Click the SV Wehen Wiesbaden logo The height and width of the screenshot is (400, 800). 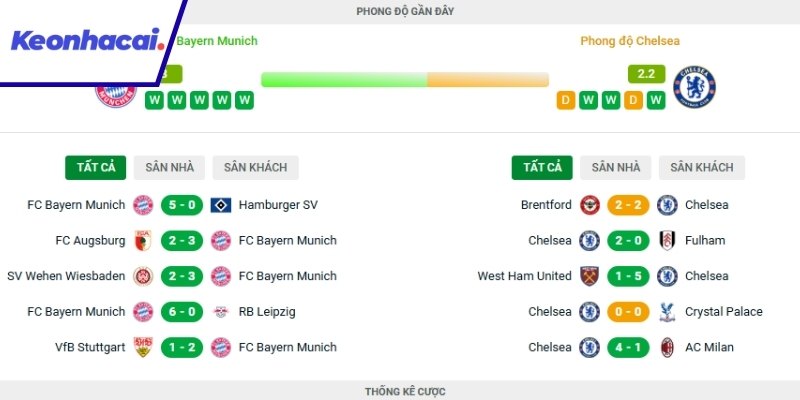[x=143, y=276]
